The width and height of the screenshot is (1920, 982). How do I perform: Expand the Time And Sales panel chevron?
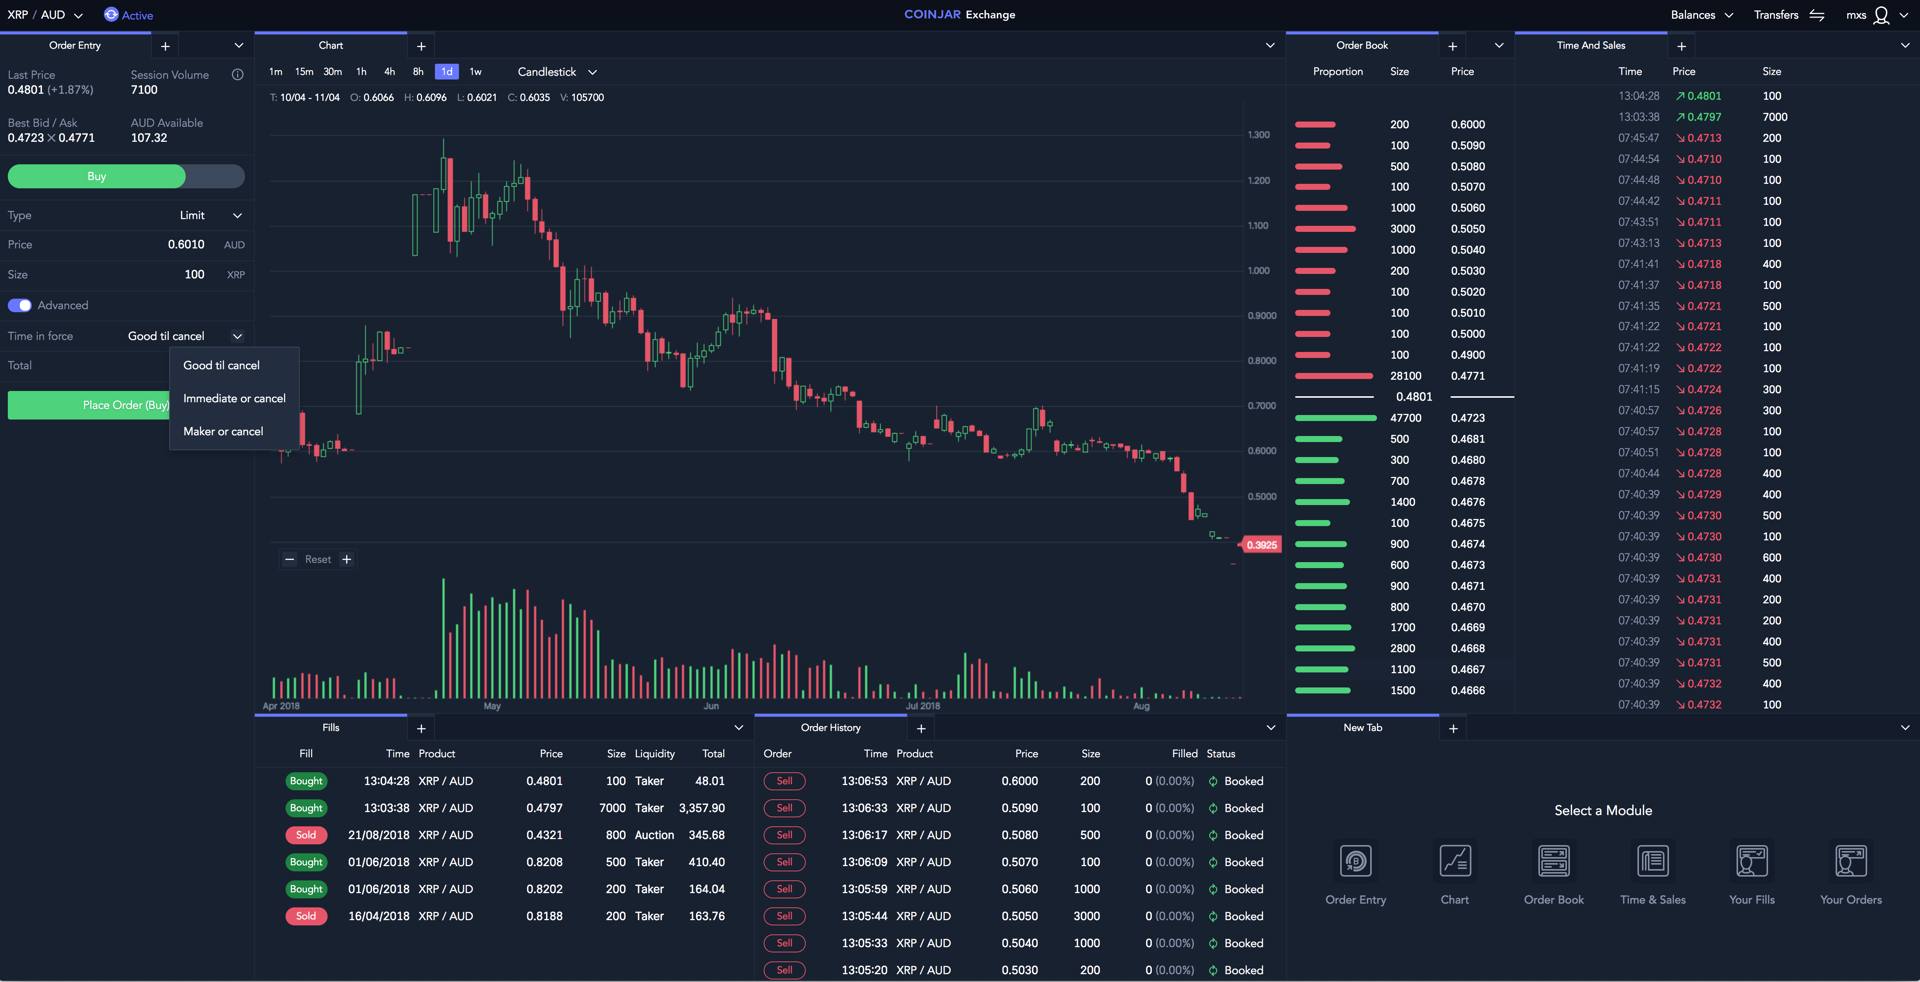[1905, 46]
